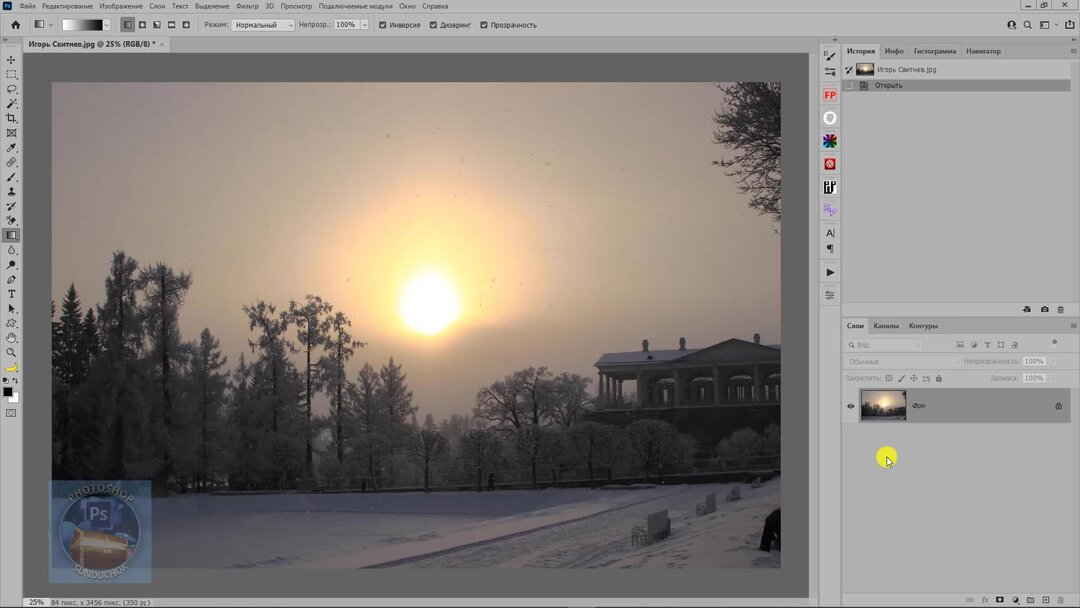
Task: Create new snapshot camera icon in History
Action: point(1044,310)
